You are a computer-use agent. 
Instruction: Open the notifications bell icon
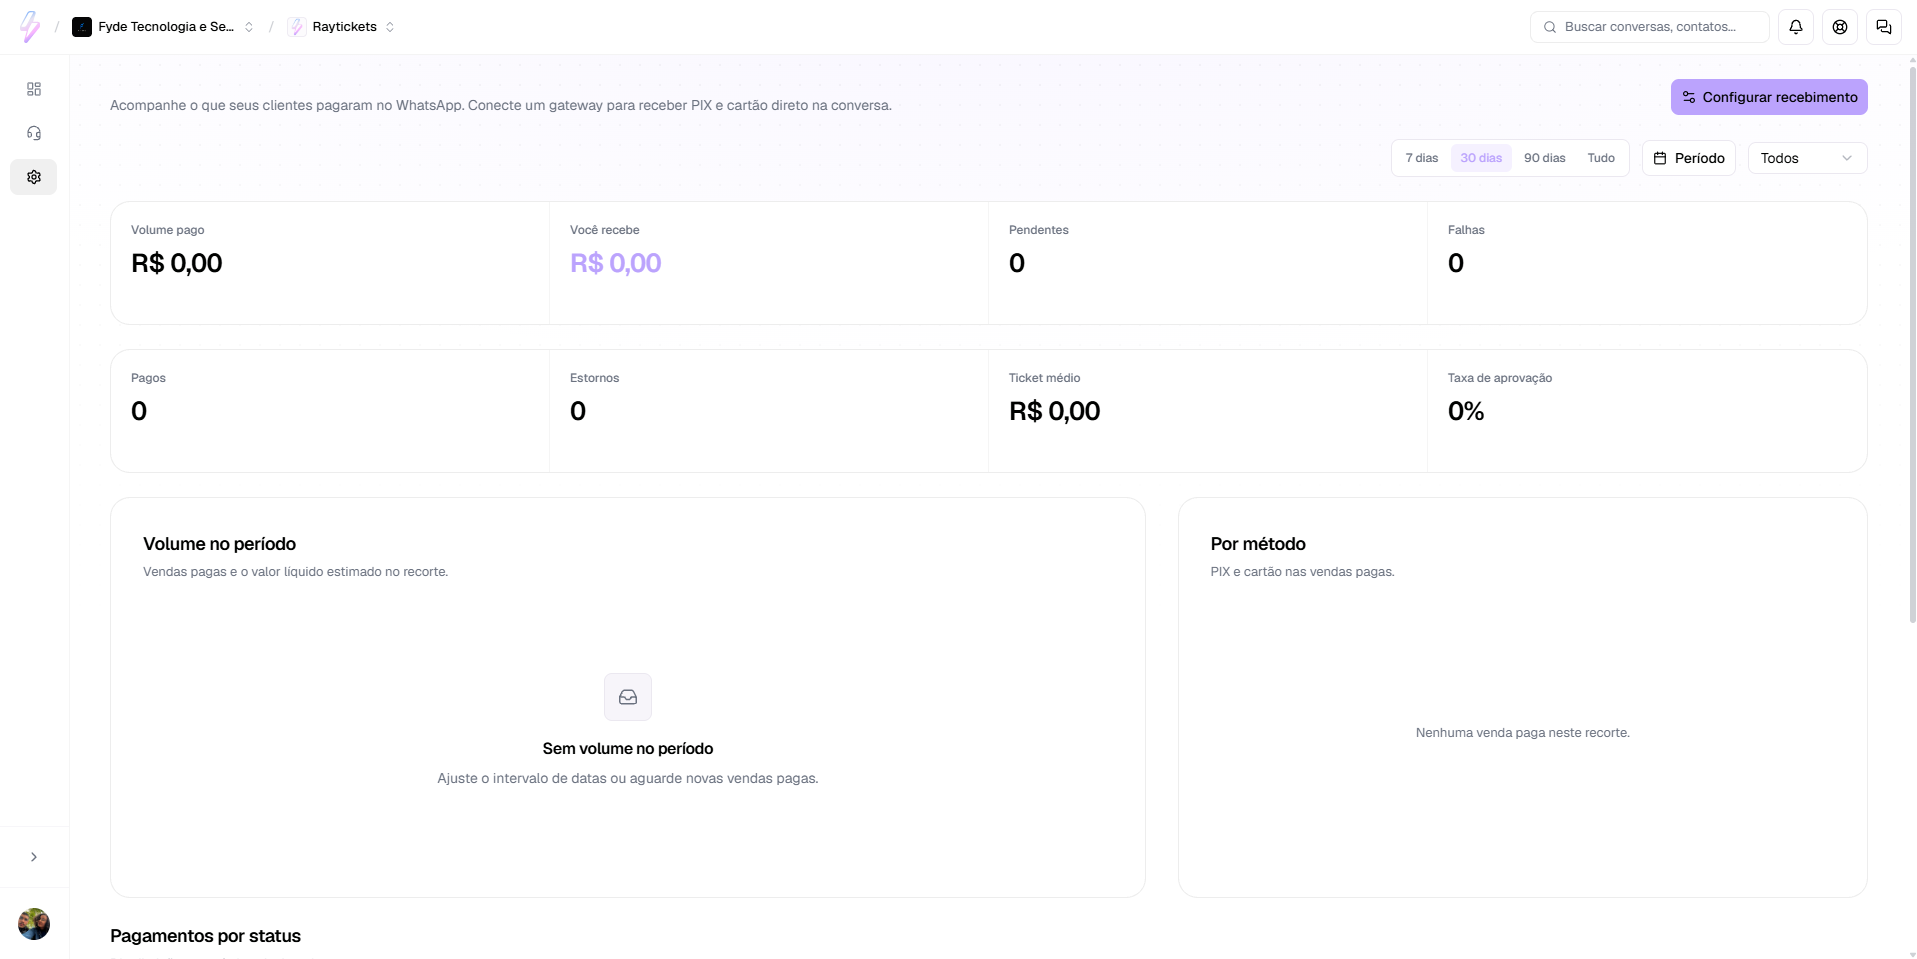[x=1796, y=27]
